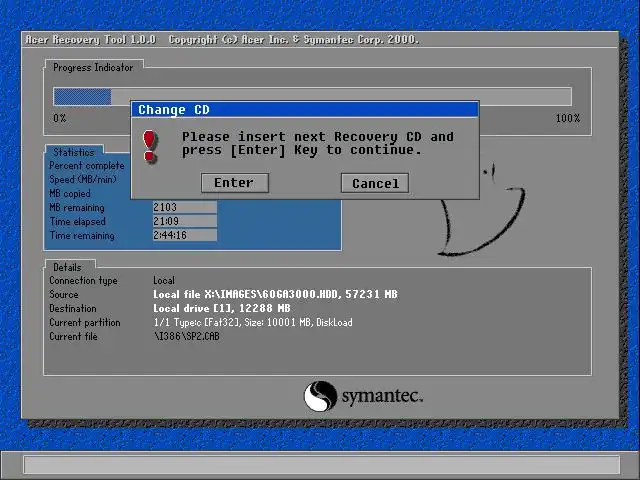Select the Progress Indicator group label
Image resolution: width=640 pixels, height=480 pixels.
(x=93, y=67)
